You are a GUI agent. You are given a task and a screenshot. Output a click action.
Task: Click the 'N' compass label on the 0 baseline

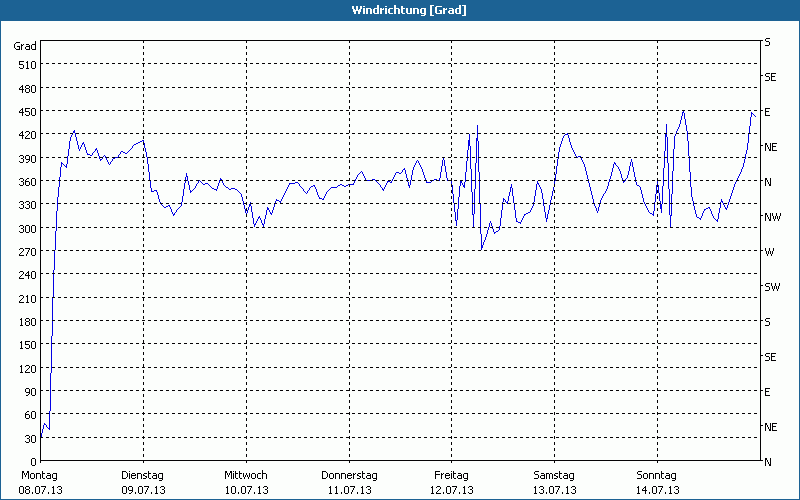pos(767,462)
